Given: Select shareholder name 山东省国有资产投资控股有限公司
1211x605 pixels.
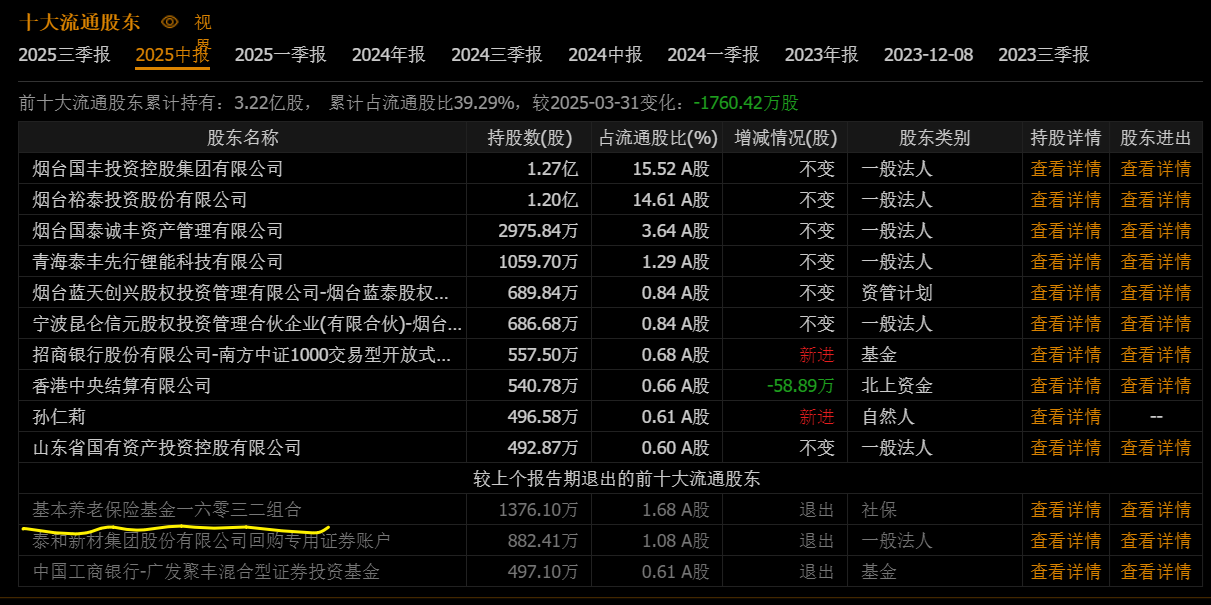Looking at the screenshot, I should [x=167, y=448].
